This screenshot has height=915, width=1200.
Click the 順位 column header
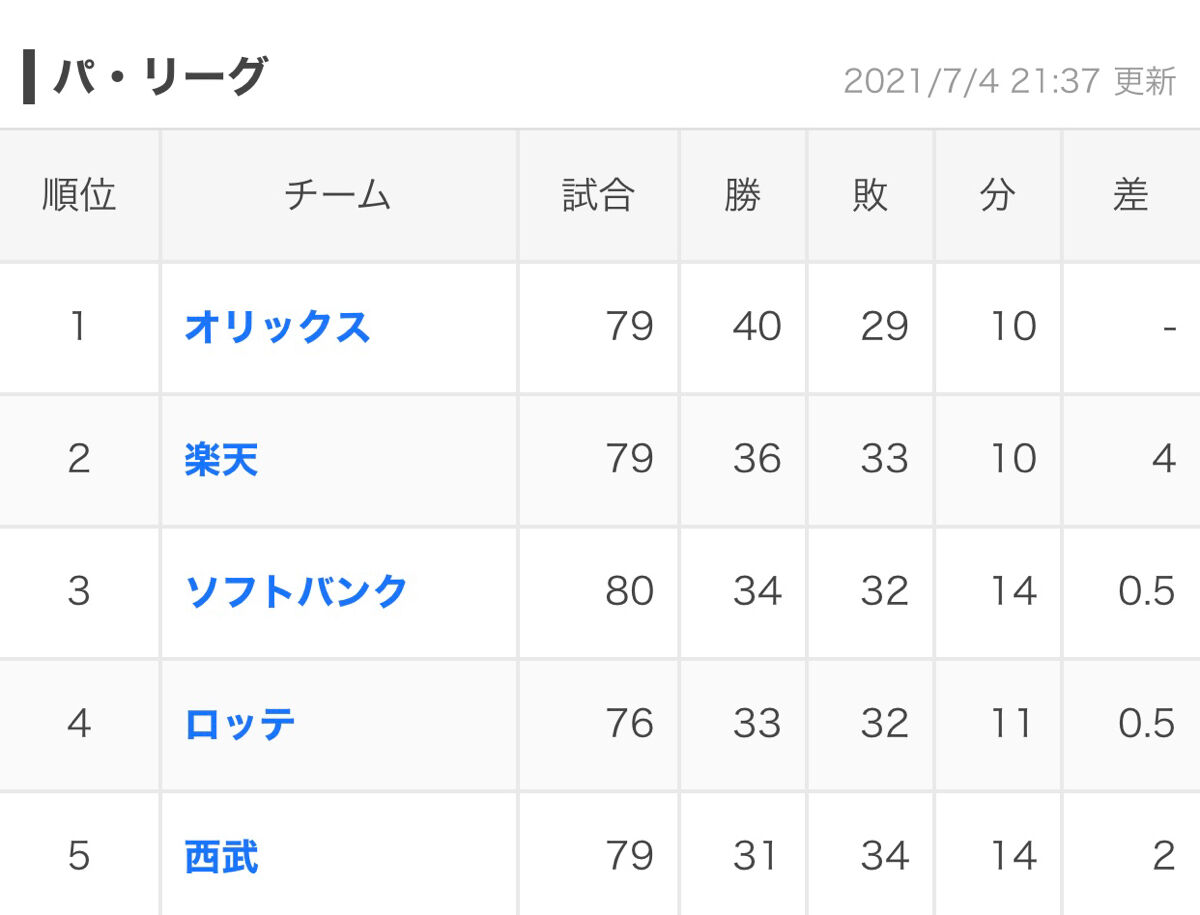(x=79, y=195)
